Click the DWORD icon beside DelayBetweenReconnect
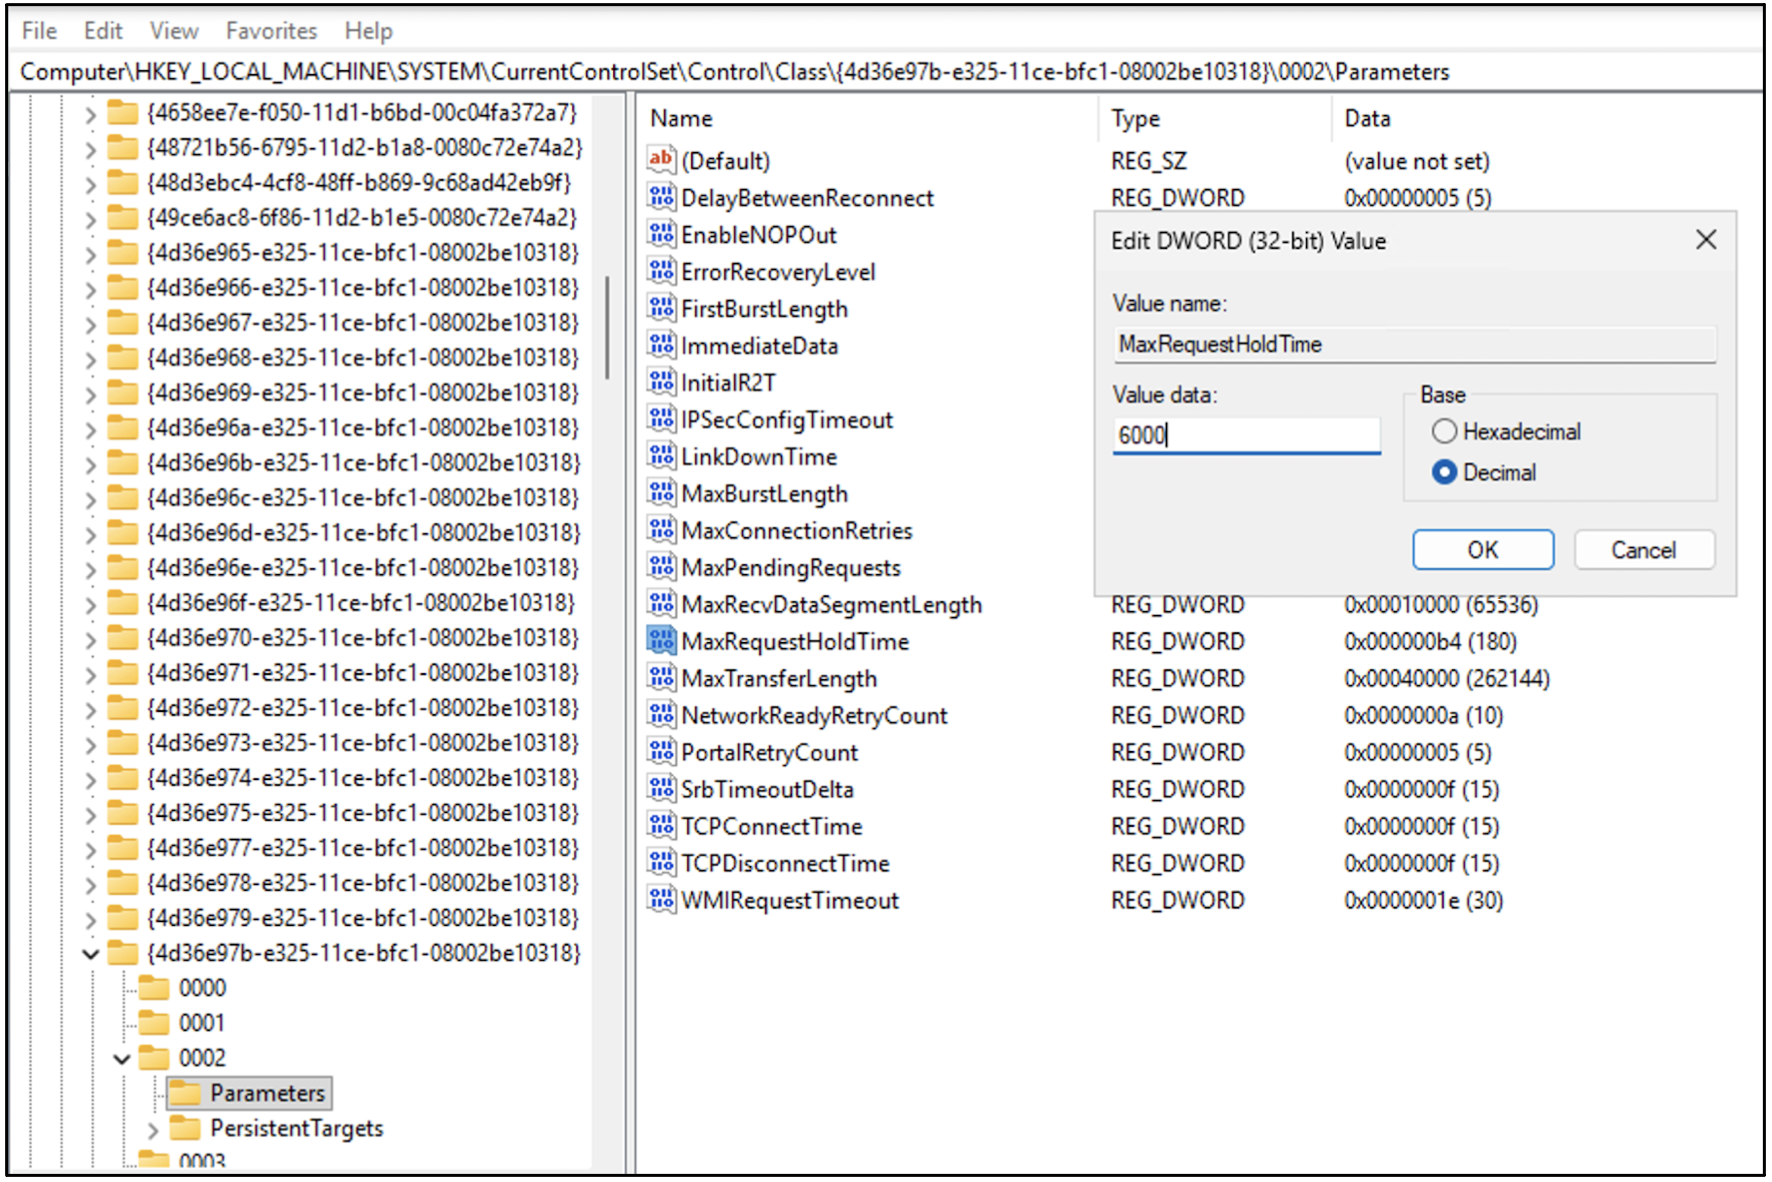 click(660, 197)
